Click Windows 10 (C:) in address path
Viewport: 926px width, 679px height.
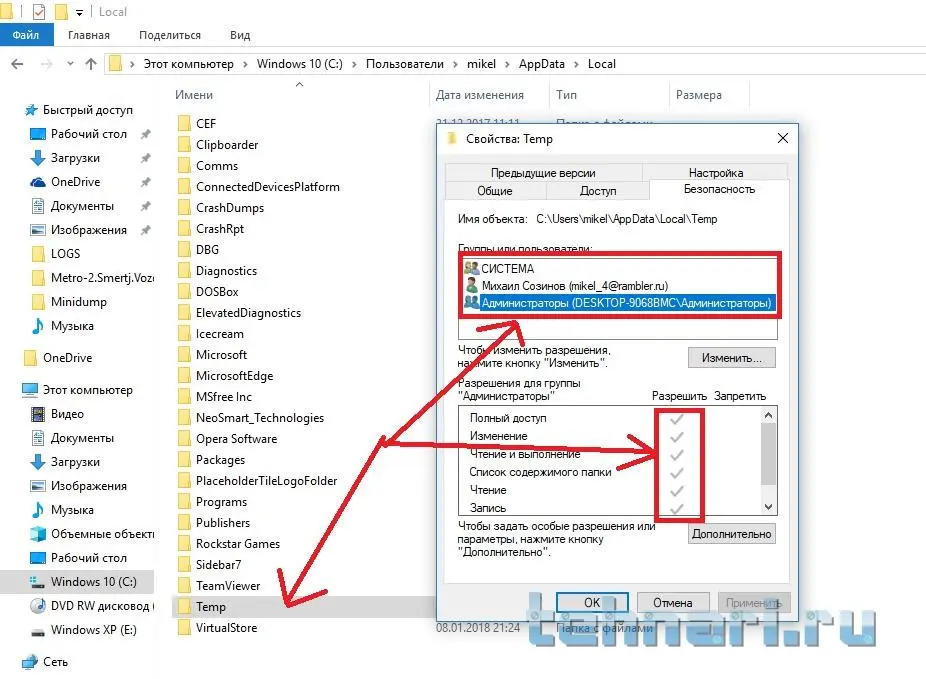(299, 64)
